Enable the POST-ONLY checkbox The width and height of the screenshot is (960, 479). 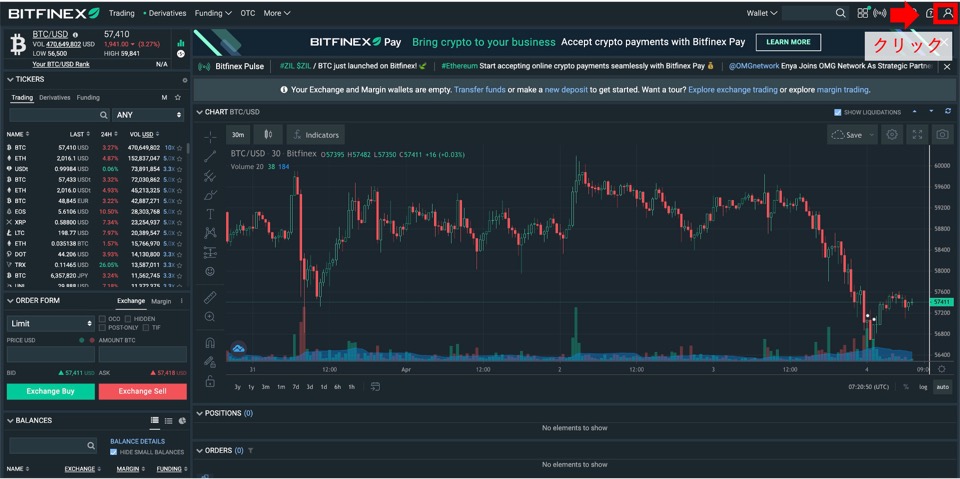102,328
